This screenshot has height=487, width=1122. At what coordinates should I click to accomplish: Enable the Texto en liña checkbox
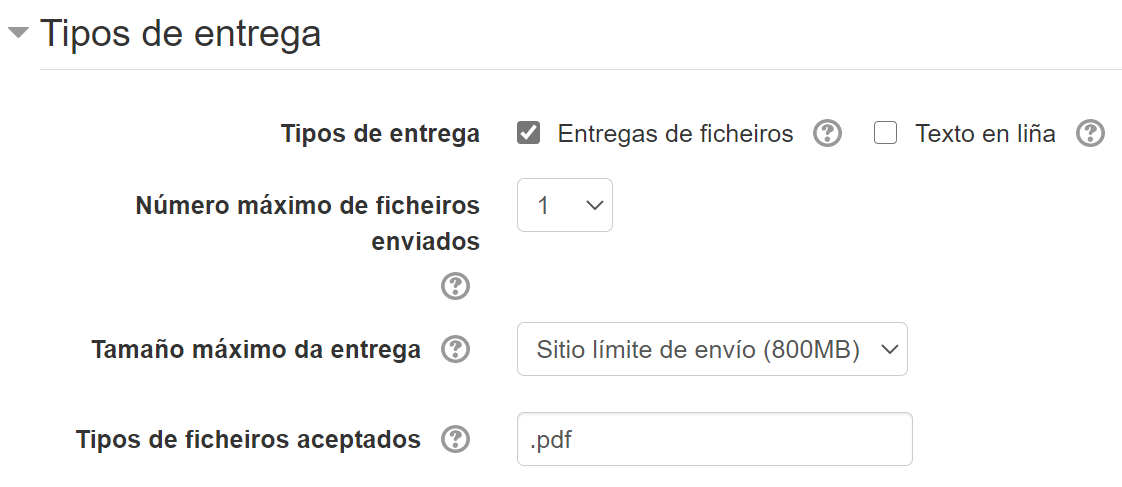[885, 133]
